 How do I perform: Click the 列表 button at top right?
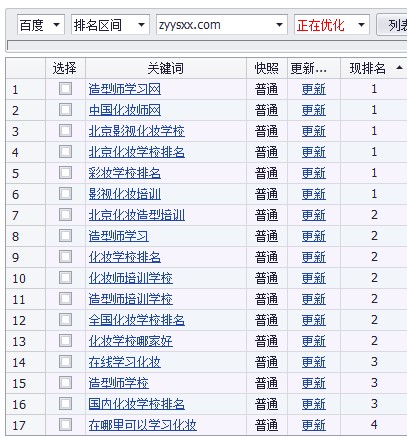[393, 25]
